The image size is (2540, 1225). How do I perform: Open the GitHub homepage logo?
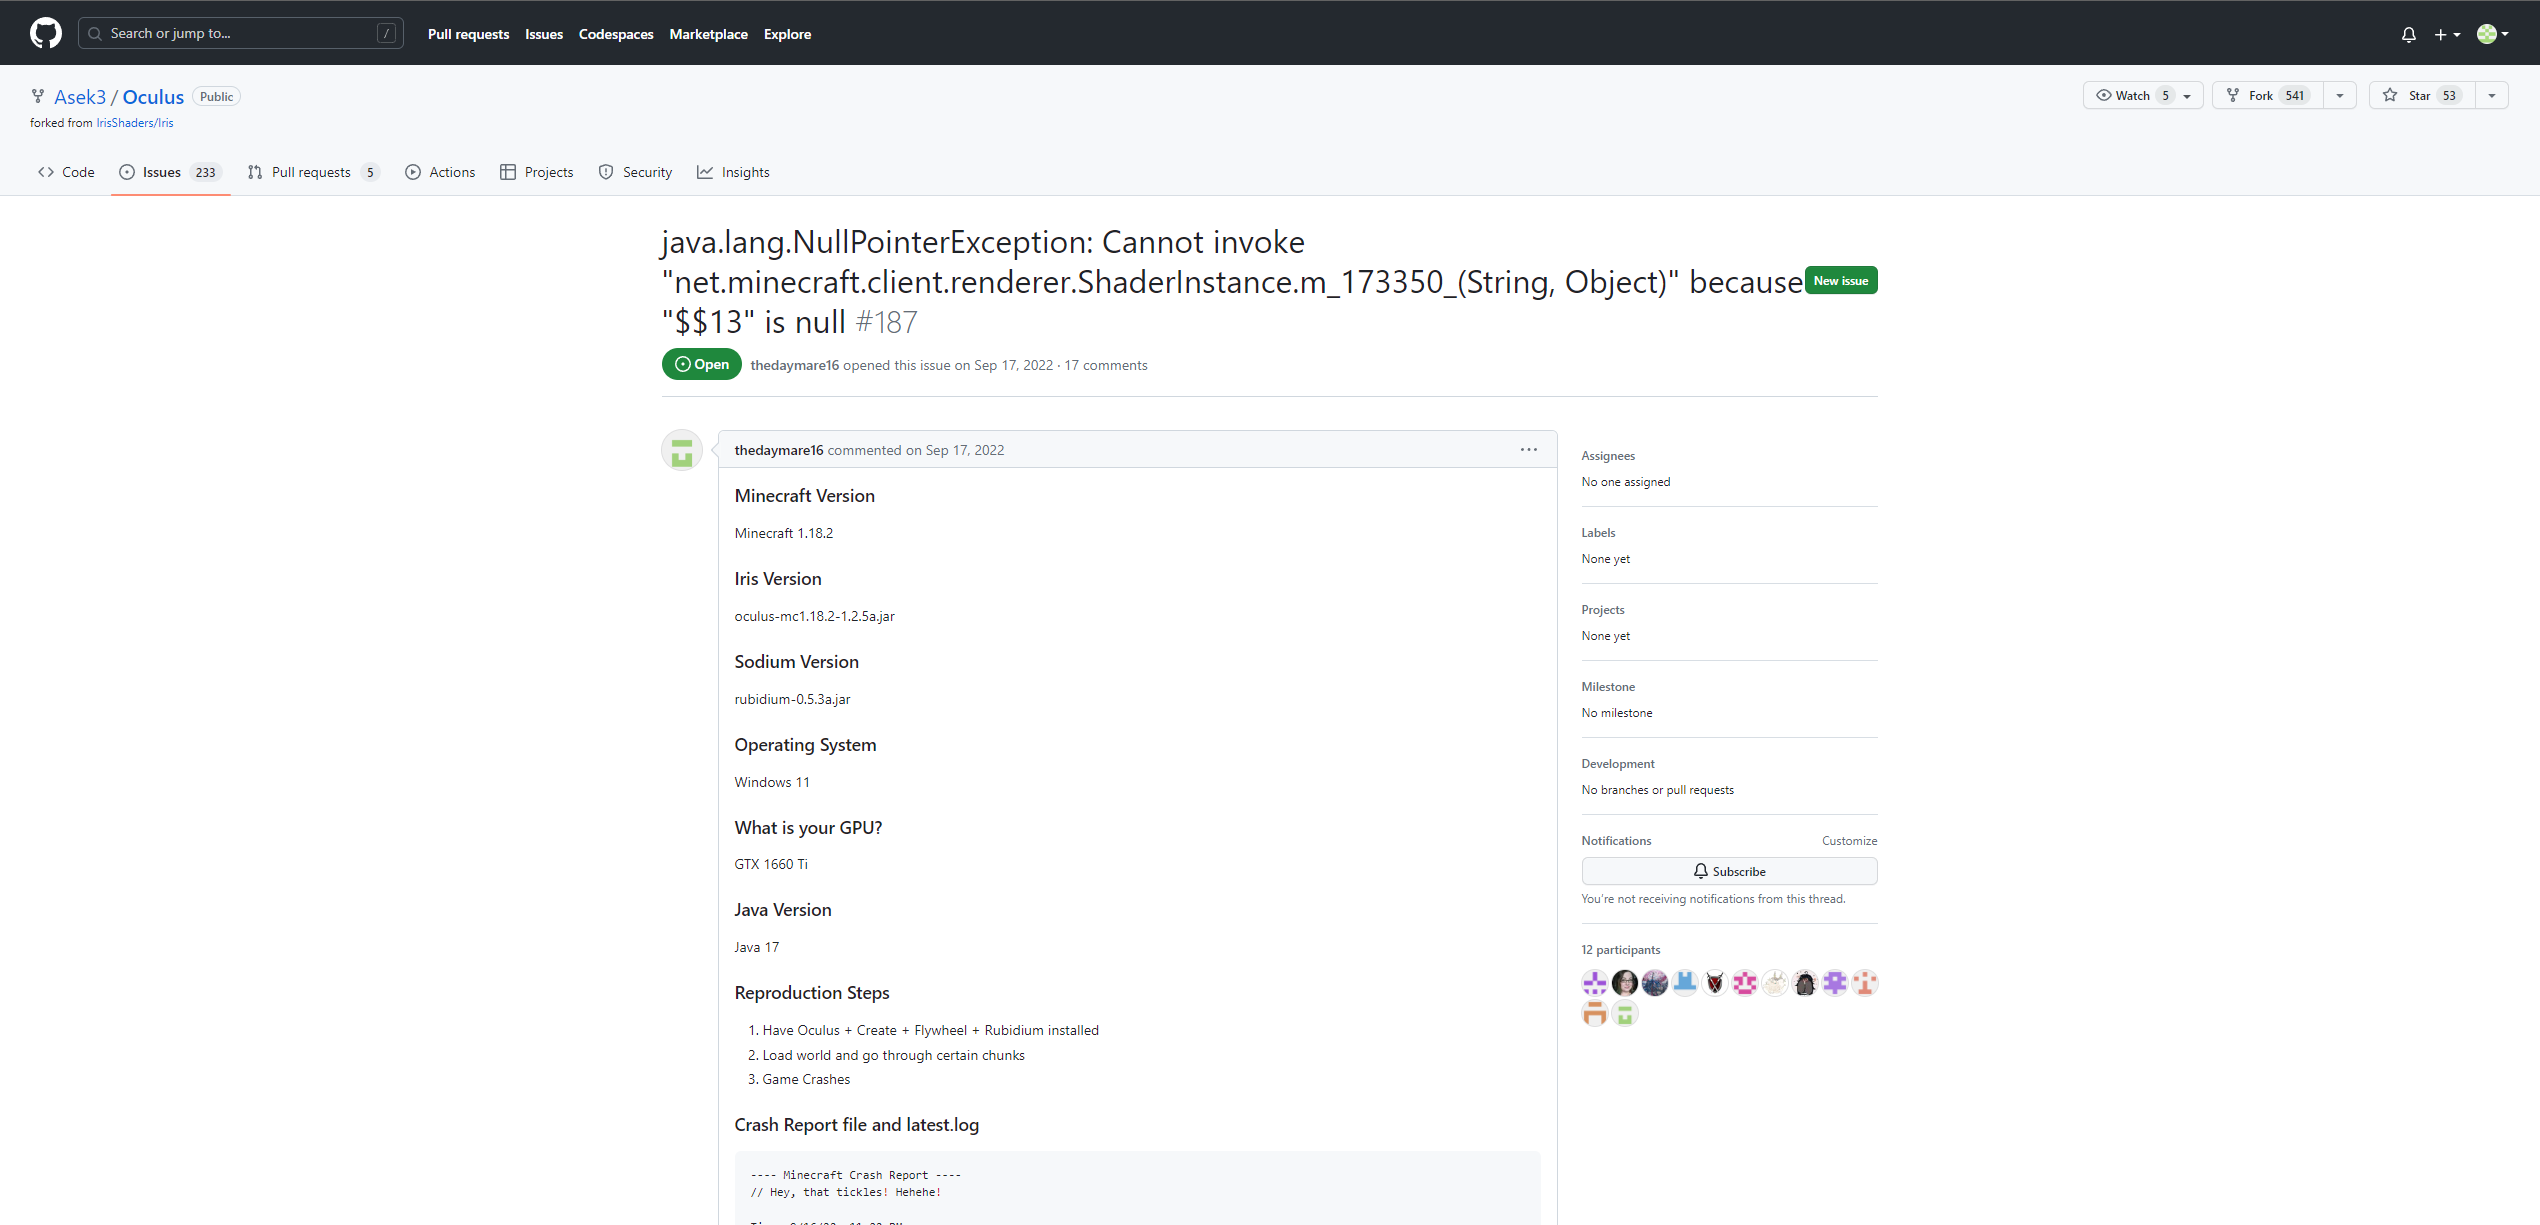(x=46, y=33)
